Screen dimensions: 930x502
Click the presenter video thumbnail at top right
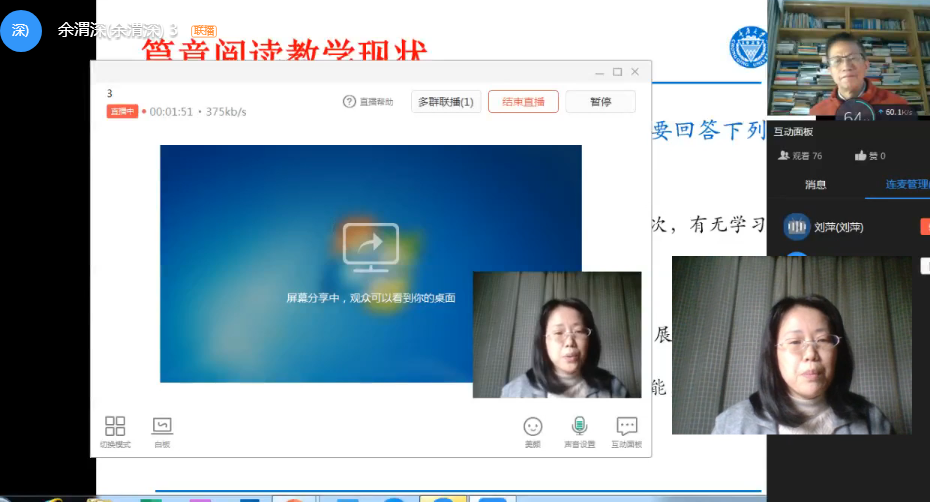tap(848, 56)
